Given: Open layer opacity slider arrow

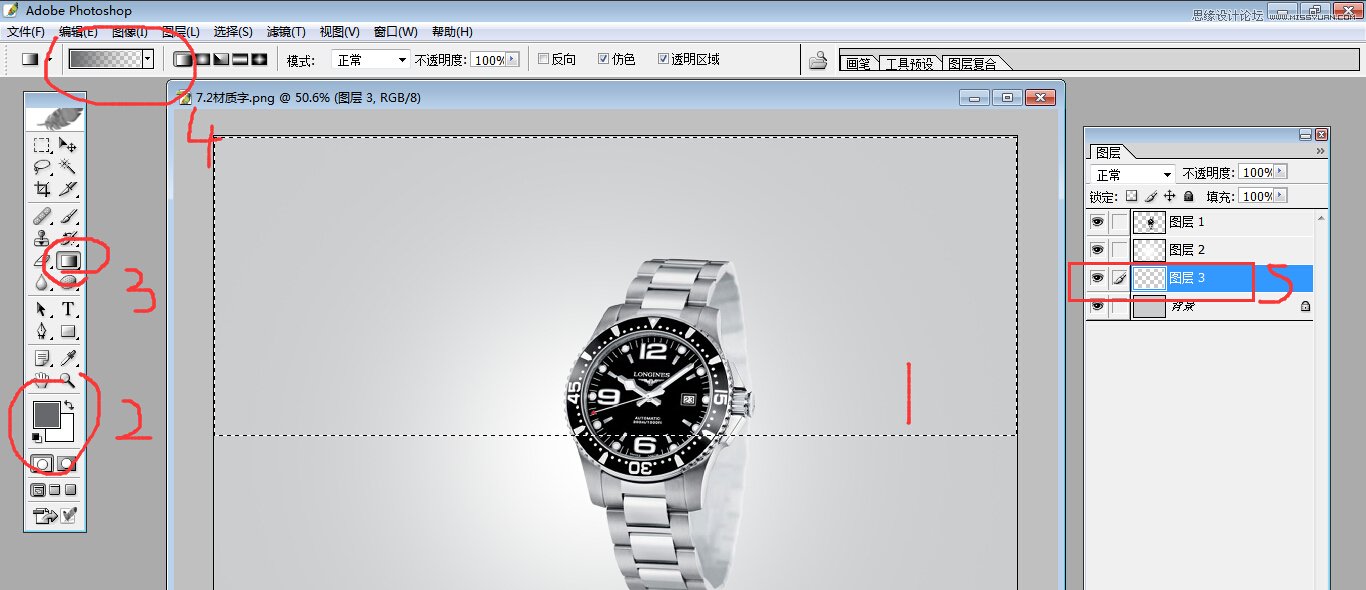Looking at the screenshot, I should 1281,173.
